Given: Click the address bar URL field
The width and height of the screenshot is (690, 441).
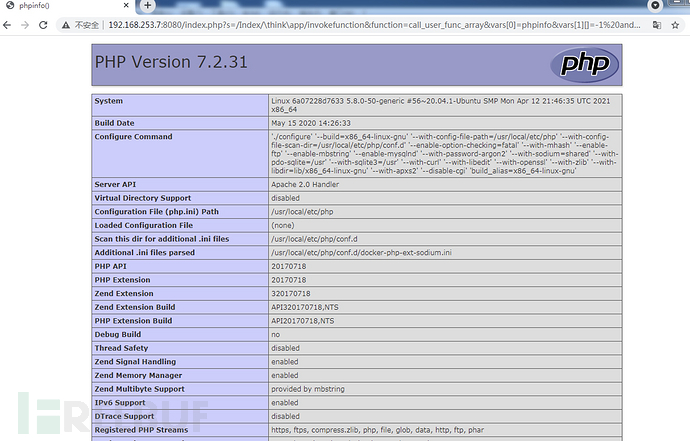Looking at the screenshot, I should point(374,25).
